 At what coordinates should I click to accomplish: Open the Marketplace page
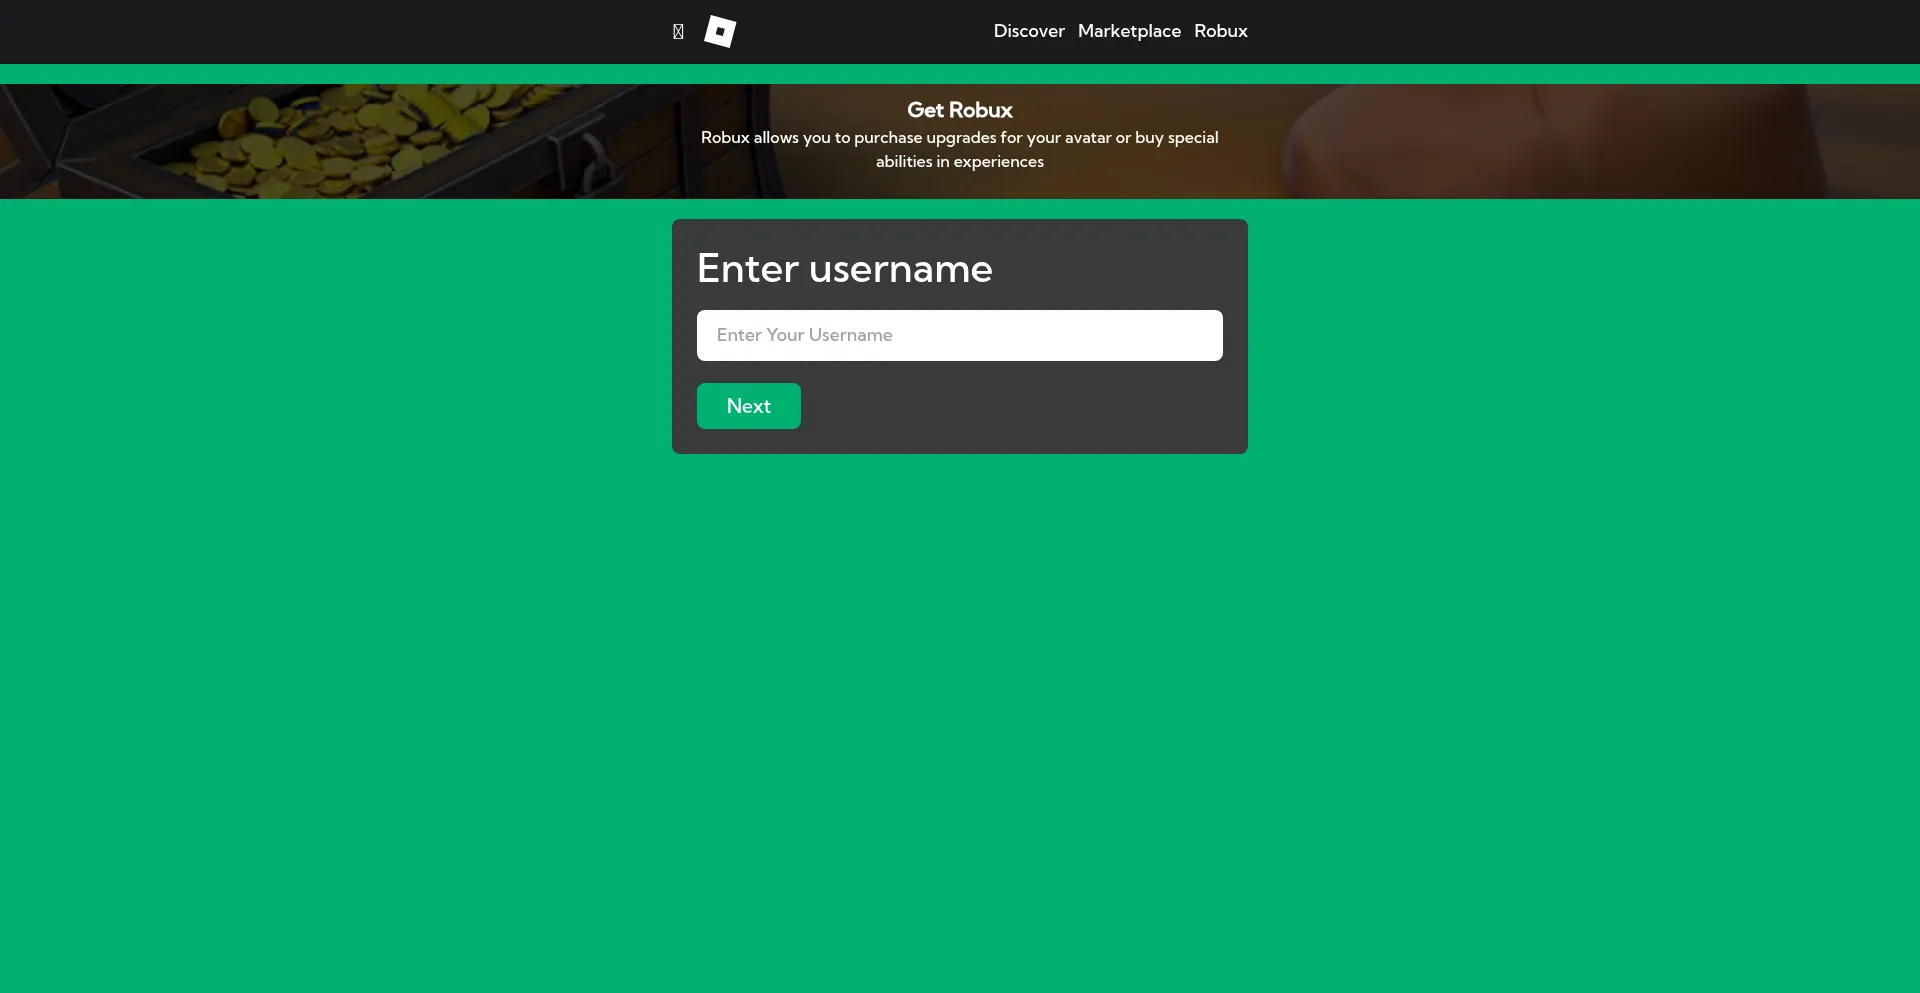(1129, 31)
